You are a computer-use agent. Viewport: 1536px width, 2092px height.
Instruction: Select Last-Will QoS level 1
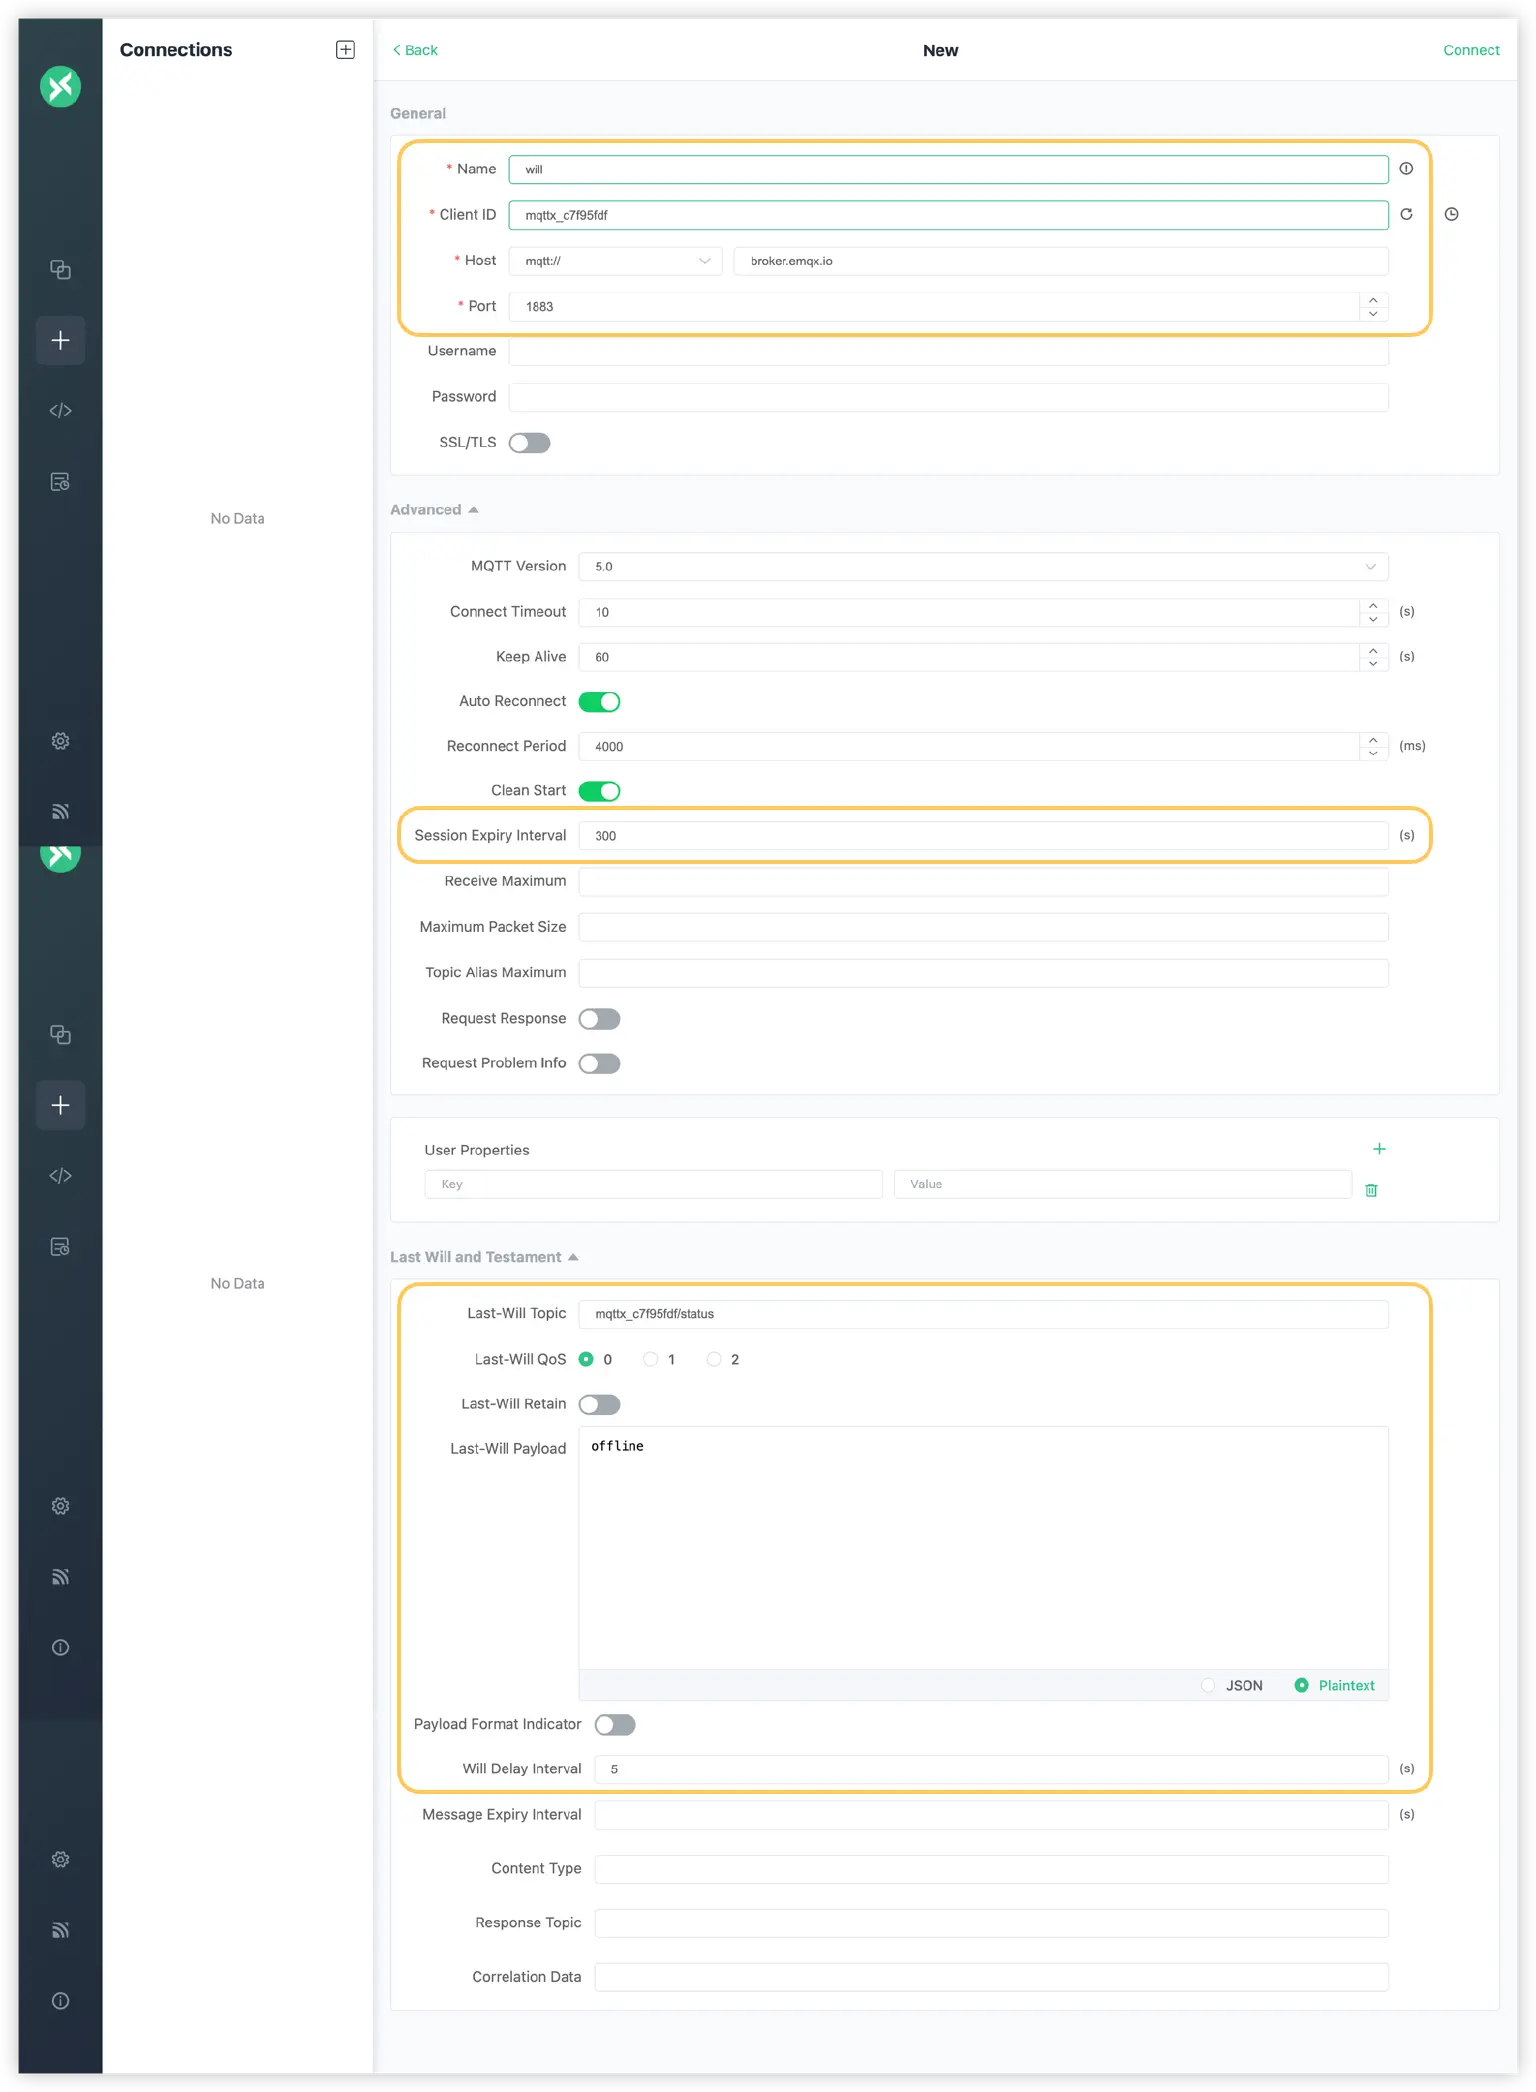pyautogui.click(x=651, y=1359)
